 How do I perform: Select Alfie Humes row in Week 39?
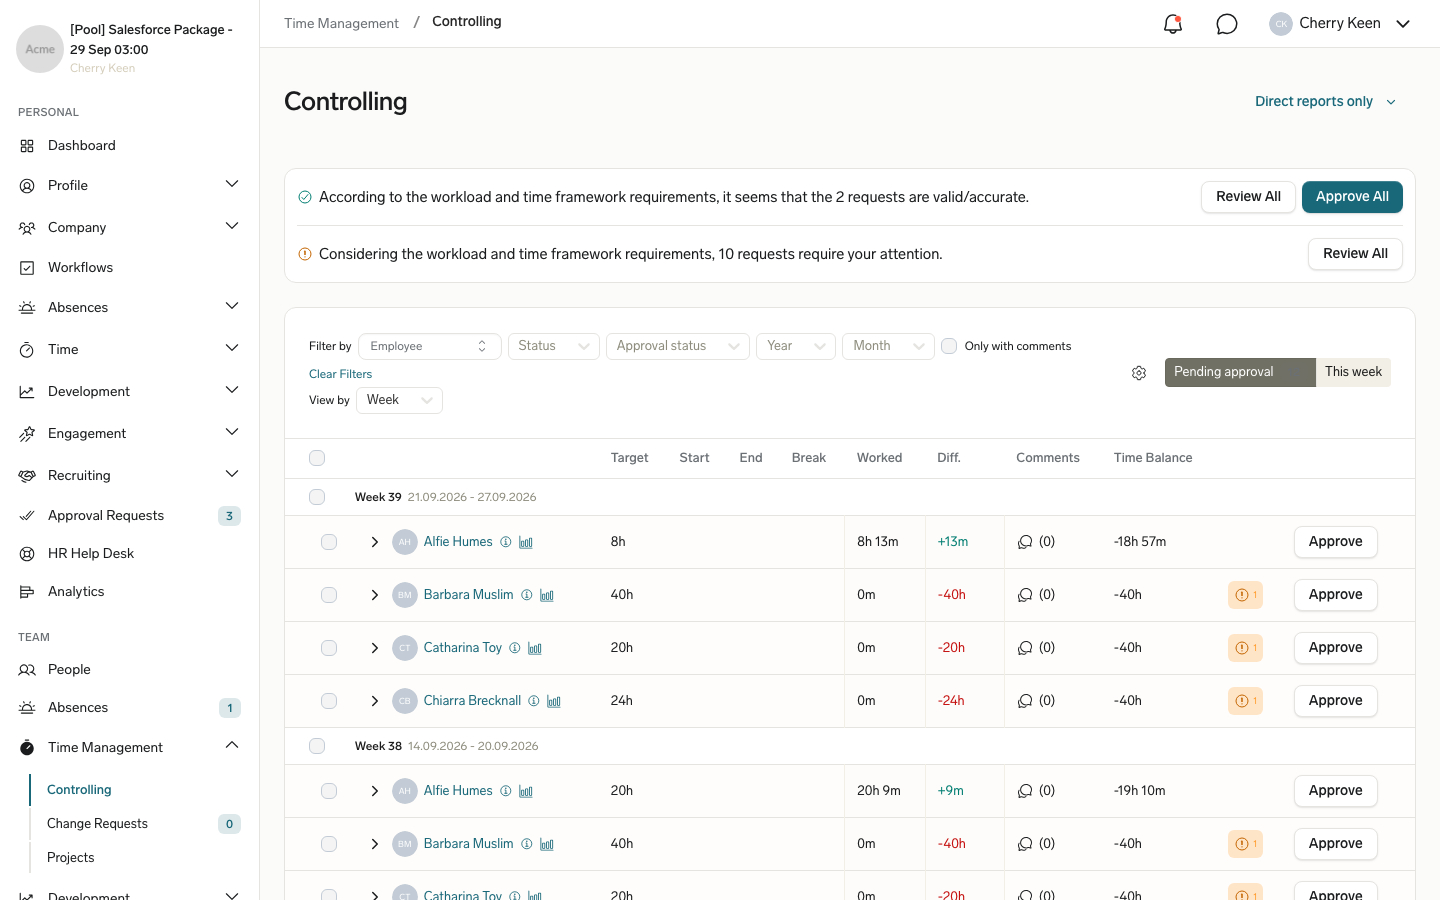click(x=329, y=542)
